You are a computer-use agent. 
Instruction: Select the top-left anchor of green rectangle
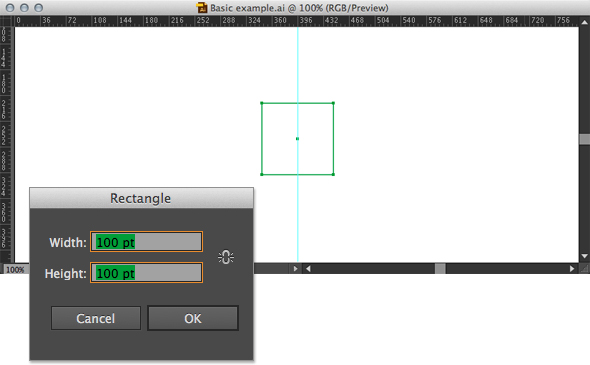pyautogui.click(x=262, y=103)
